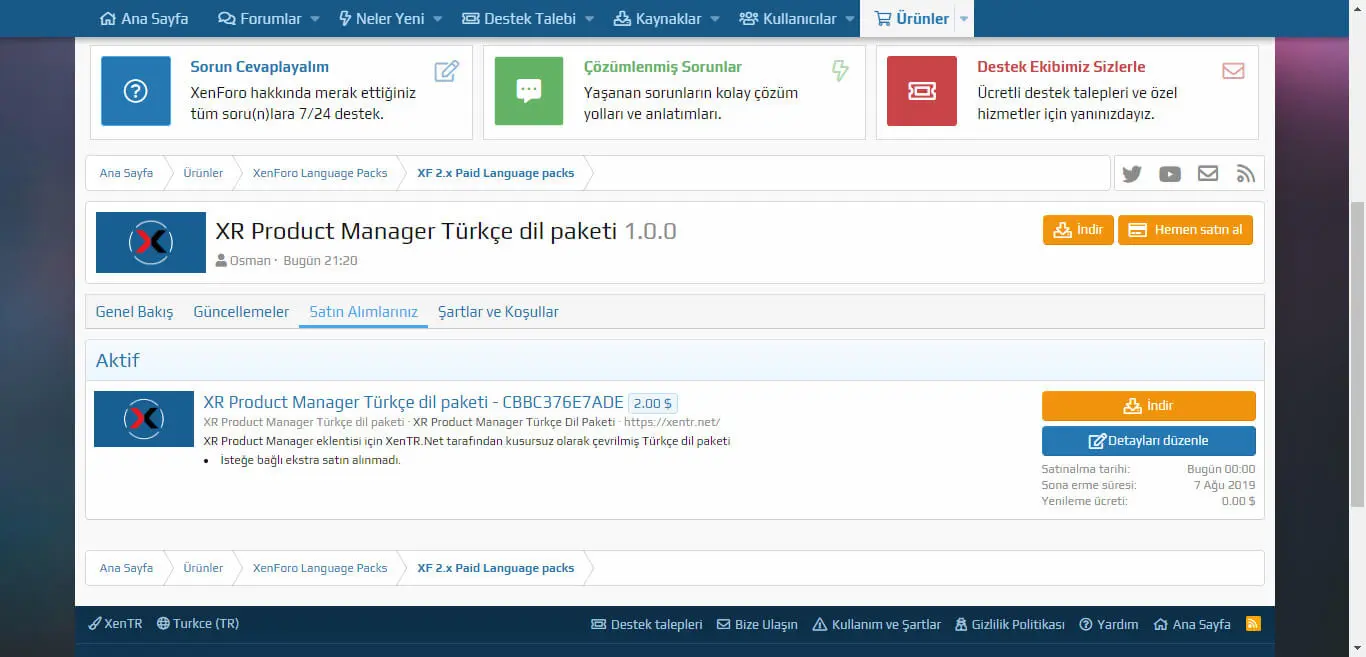The image size is (1366, 657).
Task: Click the Bugün 21:20 timestamp
Action: coord(321,261)
